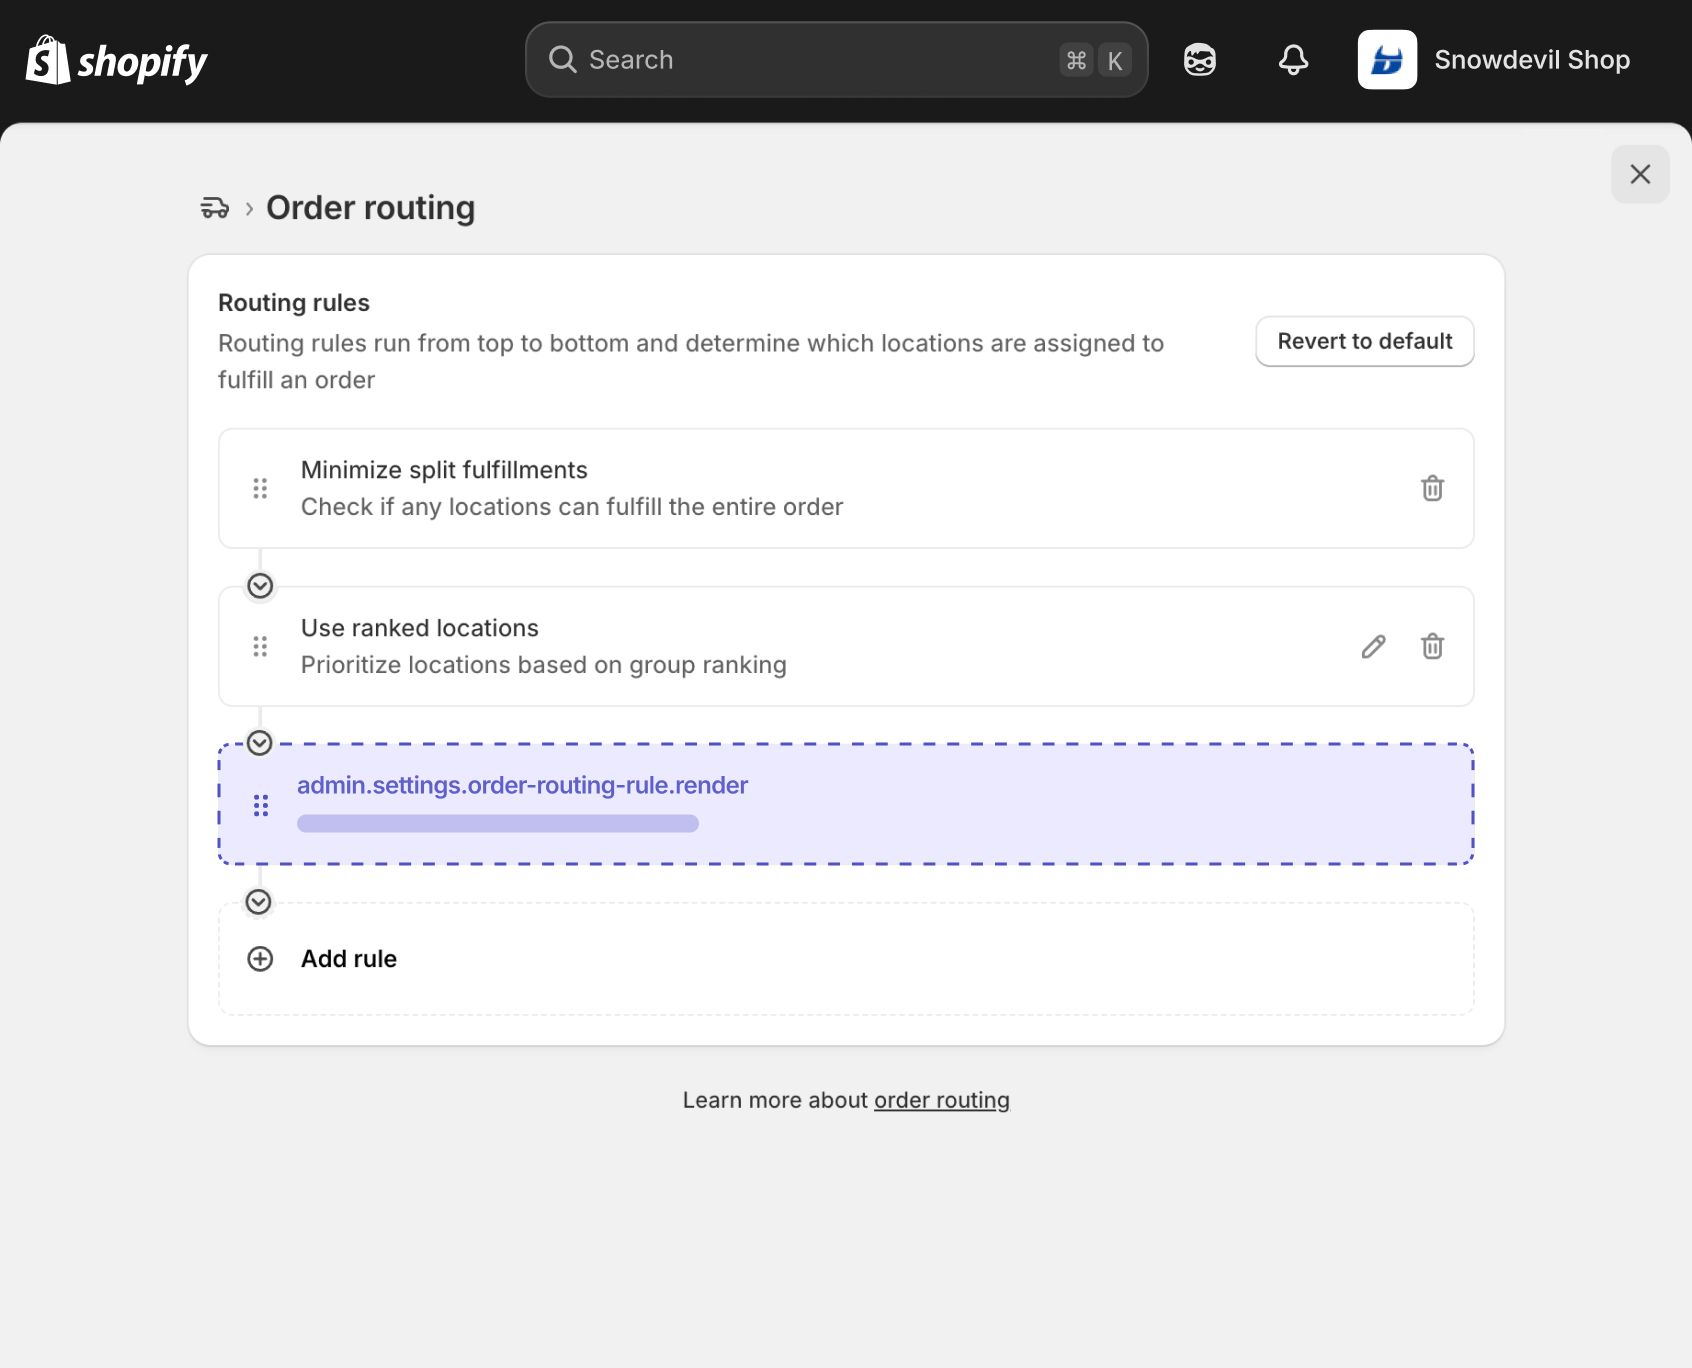The image size is (1692, 1368).
Task: Open the notifications bell
Action: pos(1293,60)
